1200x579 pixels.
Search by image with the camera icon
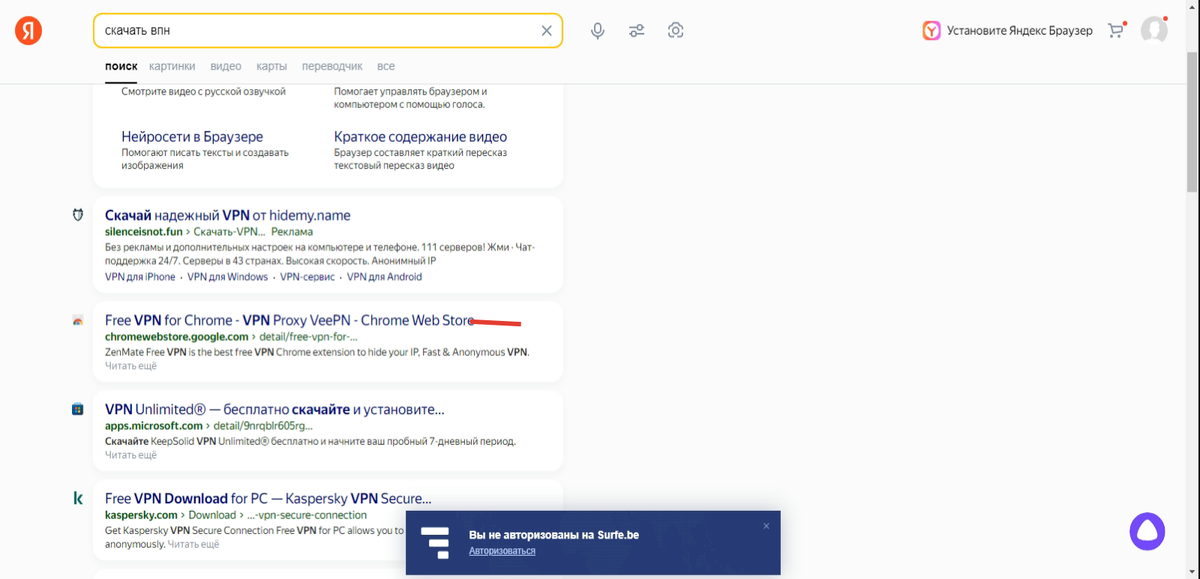675,31
